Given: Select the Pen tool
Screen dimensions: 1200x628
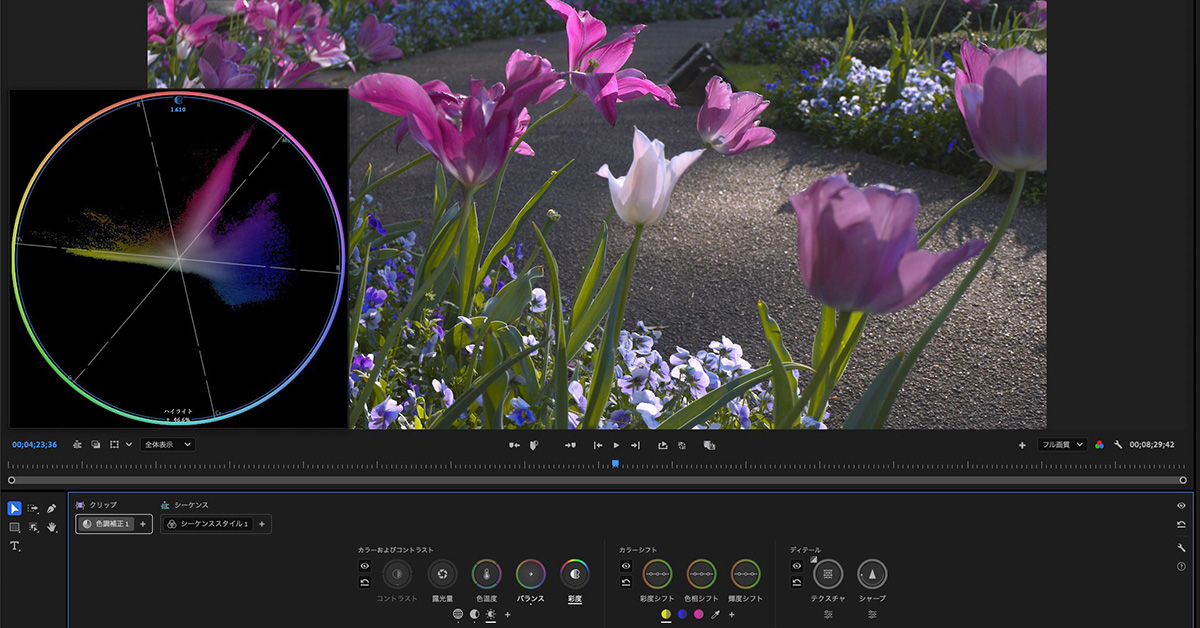Looking at the screenshot, I should 52,508.
